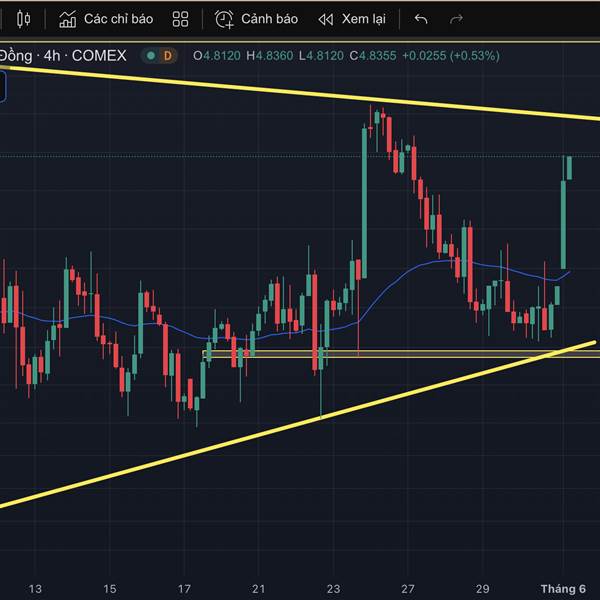The width and height of the screenshot is (600, 600).
Task: Undo the last chart action
Action: (421, 19)
